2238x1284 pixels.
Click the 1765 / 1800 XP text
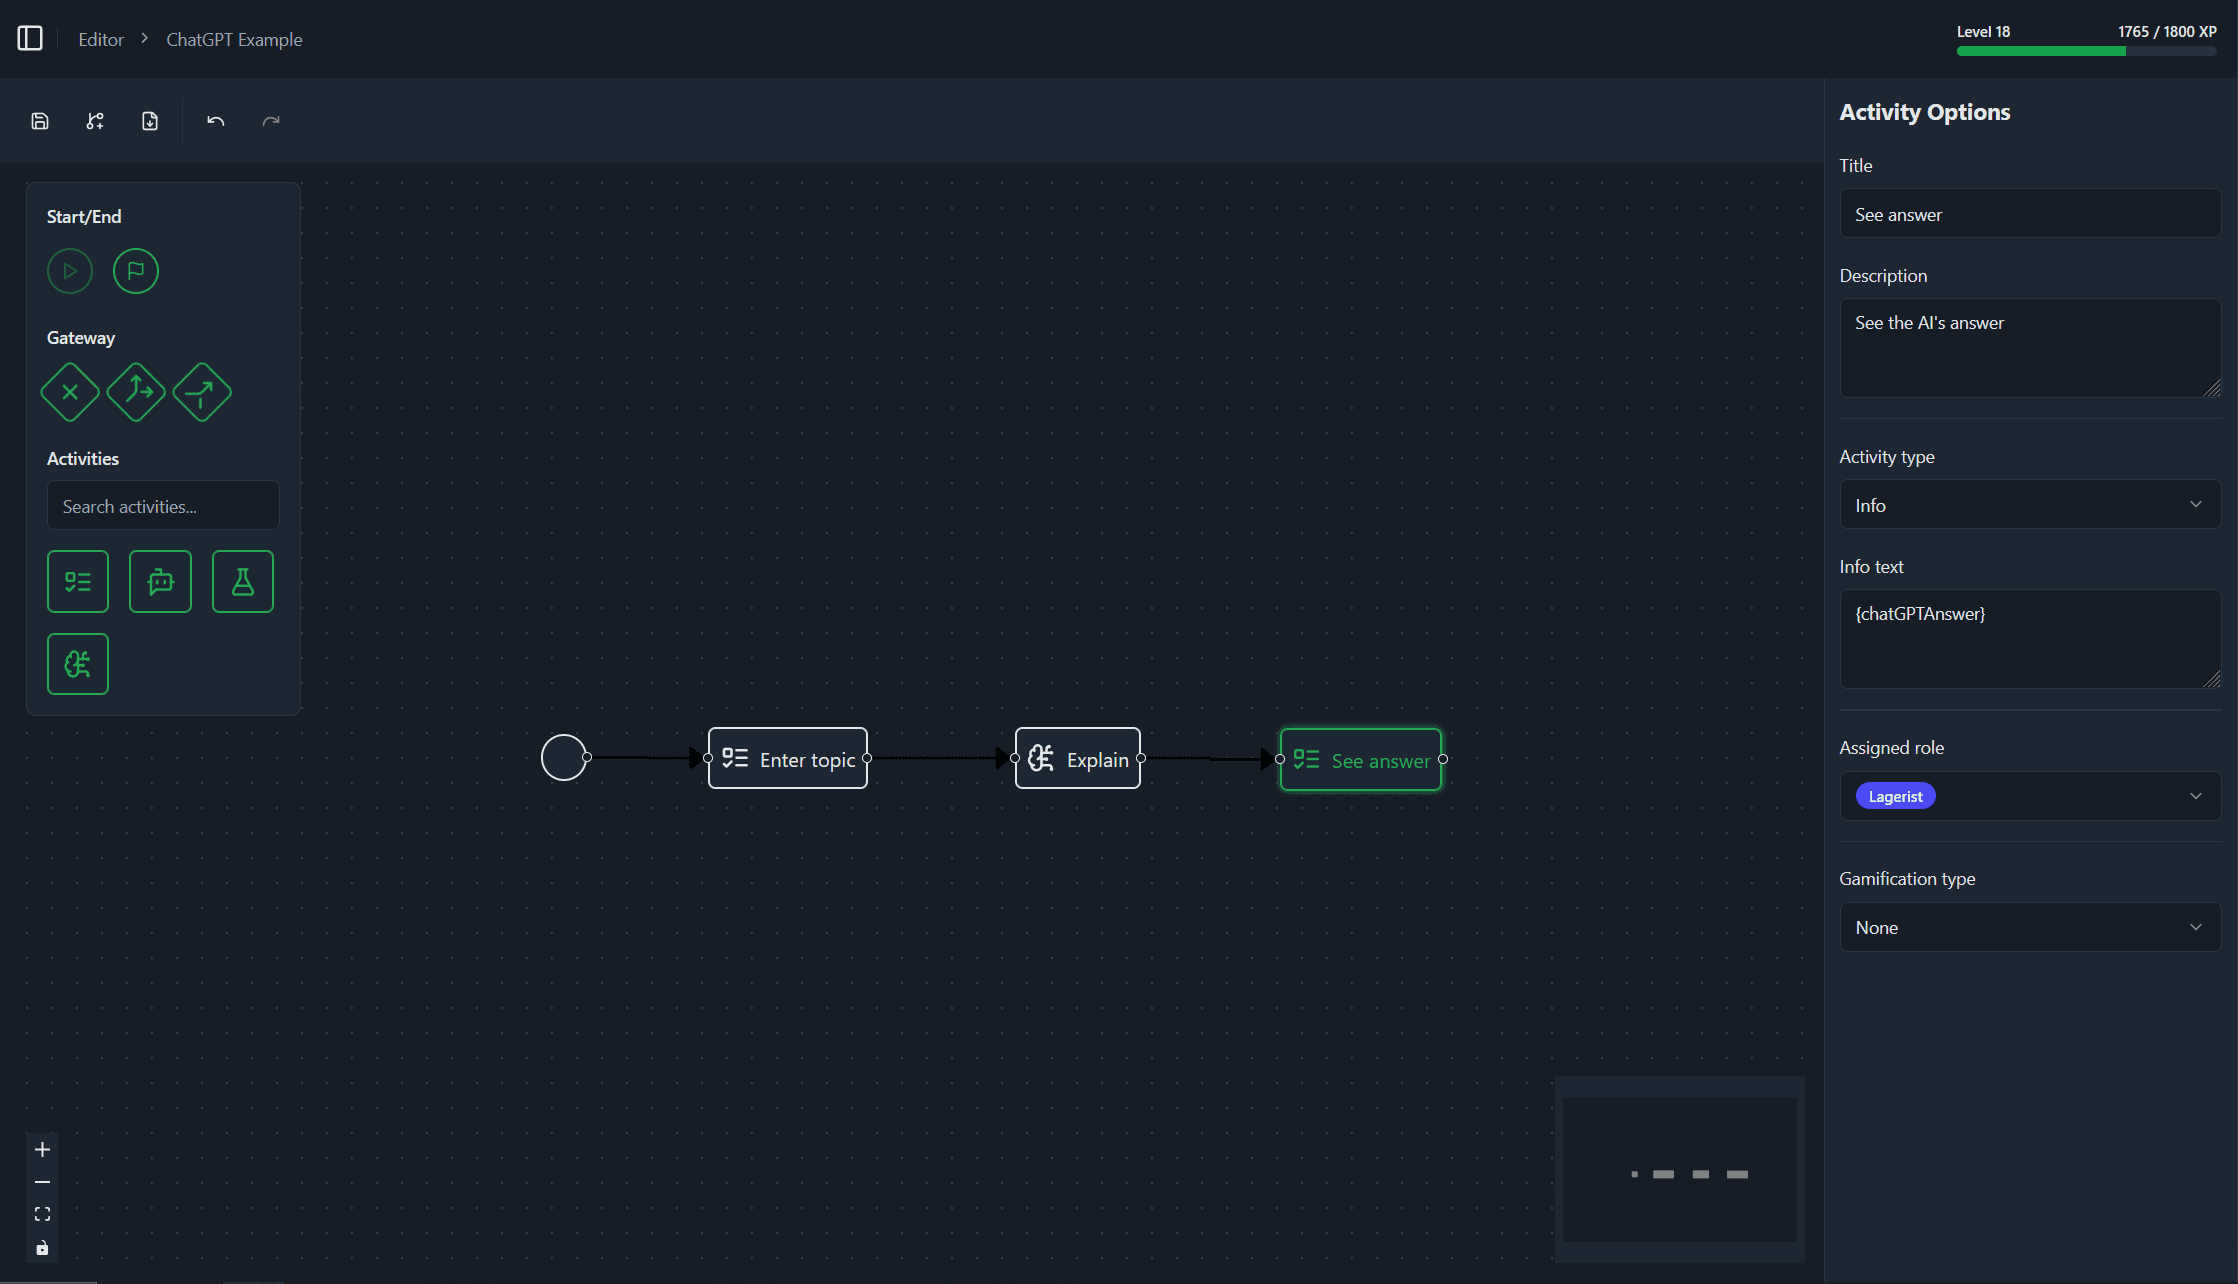tap(2167, 31)
